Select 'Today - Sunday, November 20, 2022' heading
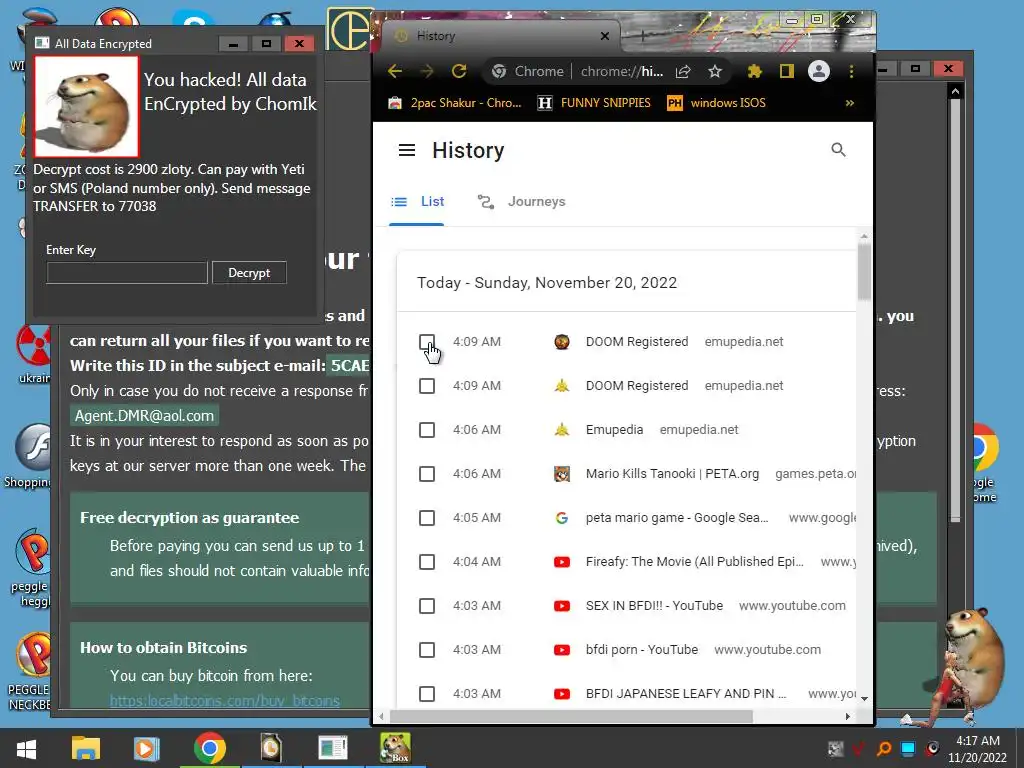Viewport: 1024px width, 768px height. pyautogui.click(x=547, y=283)
